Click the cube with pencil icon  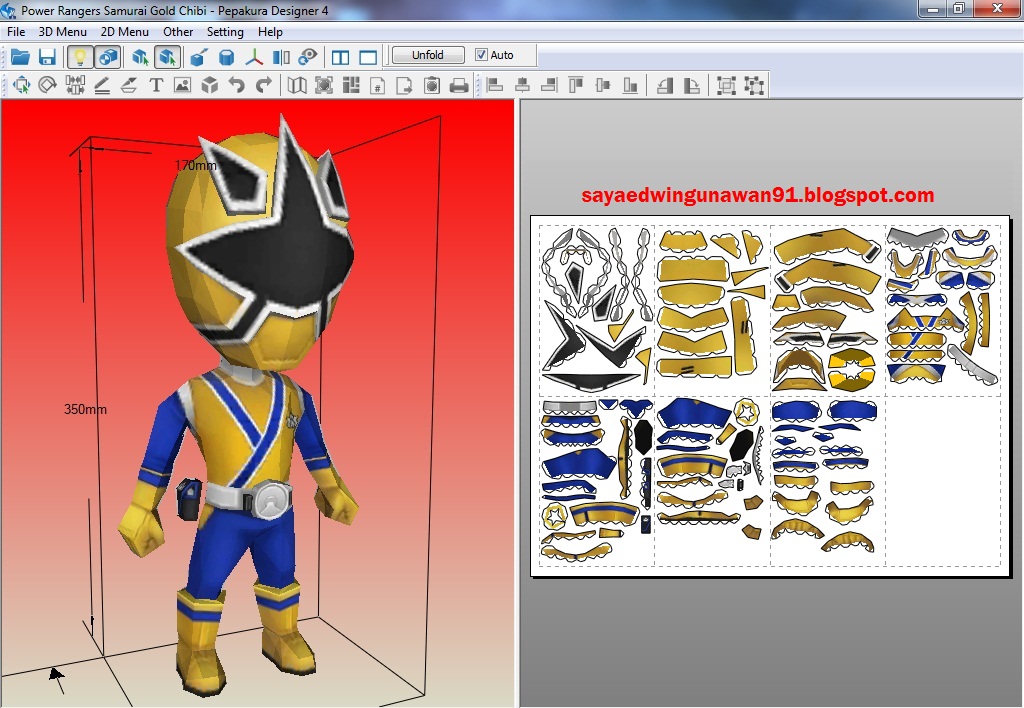point(199,57)
